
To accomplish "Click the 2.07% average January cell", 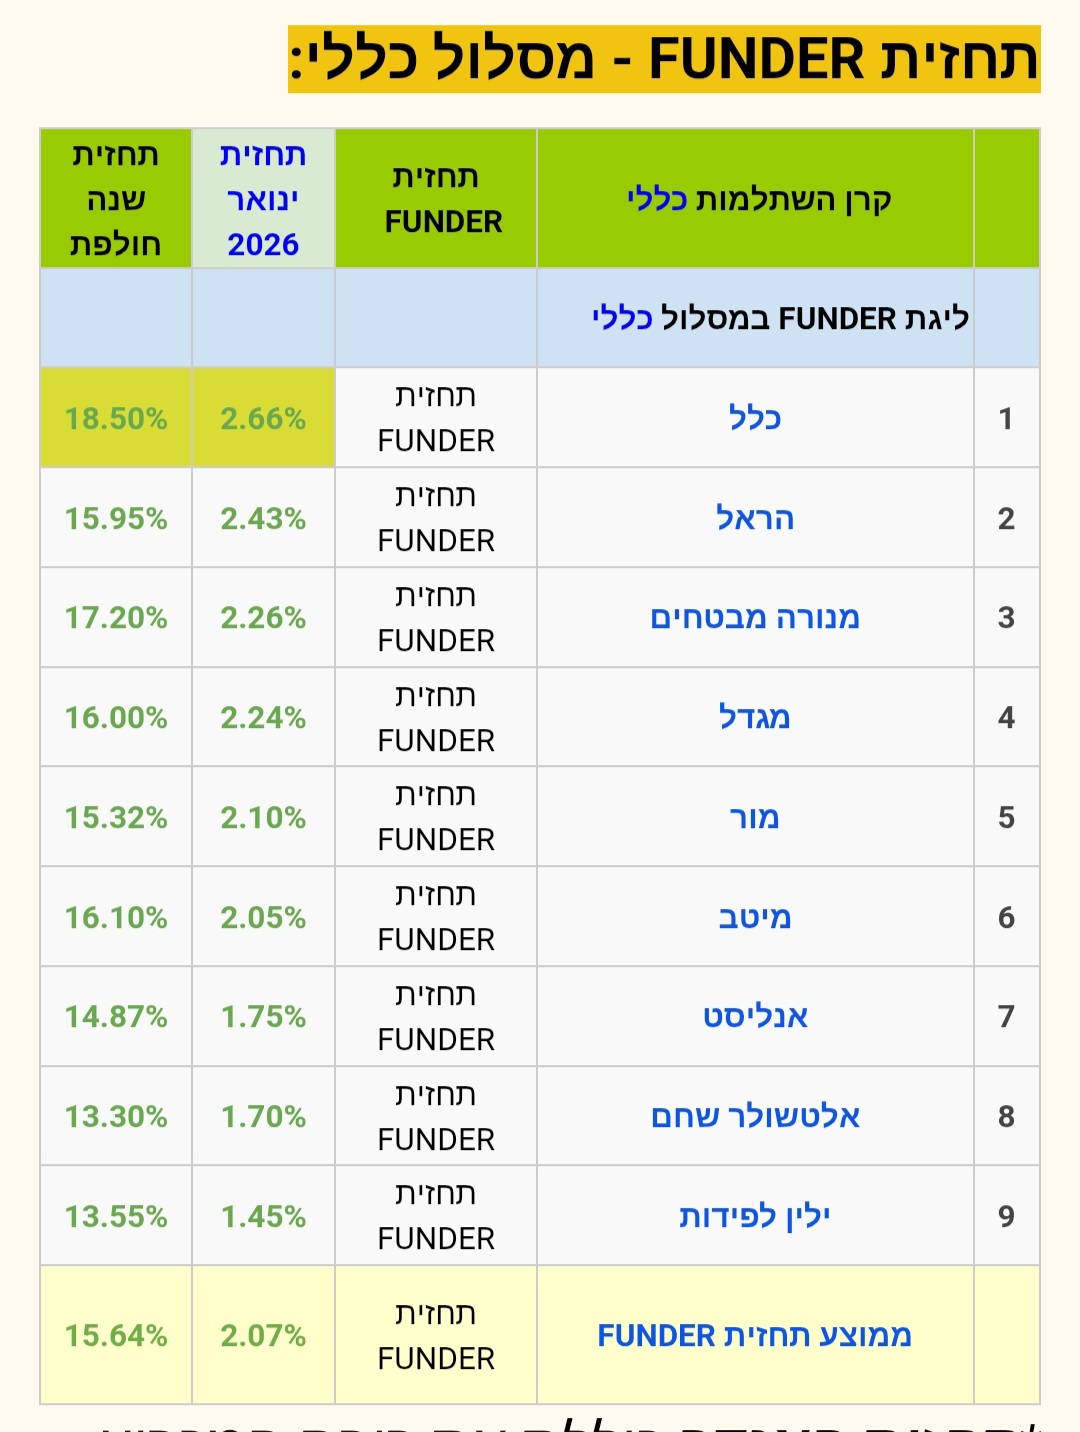I will click(x=263, y=1335).
